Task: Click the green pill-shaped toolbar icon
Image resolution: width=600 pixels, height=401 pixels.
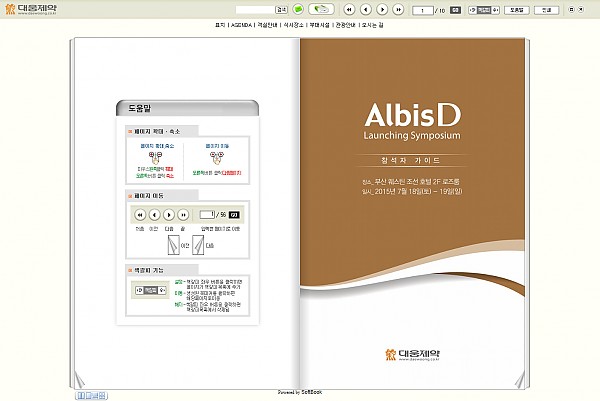Action: 320,9
